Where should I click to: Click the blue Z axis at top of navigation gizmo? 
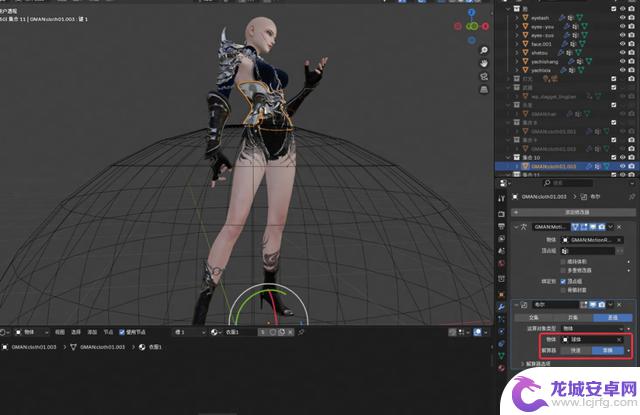(x=471, y=13)
